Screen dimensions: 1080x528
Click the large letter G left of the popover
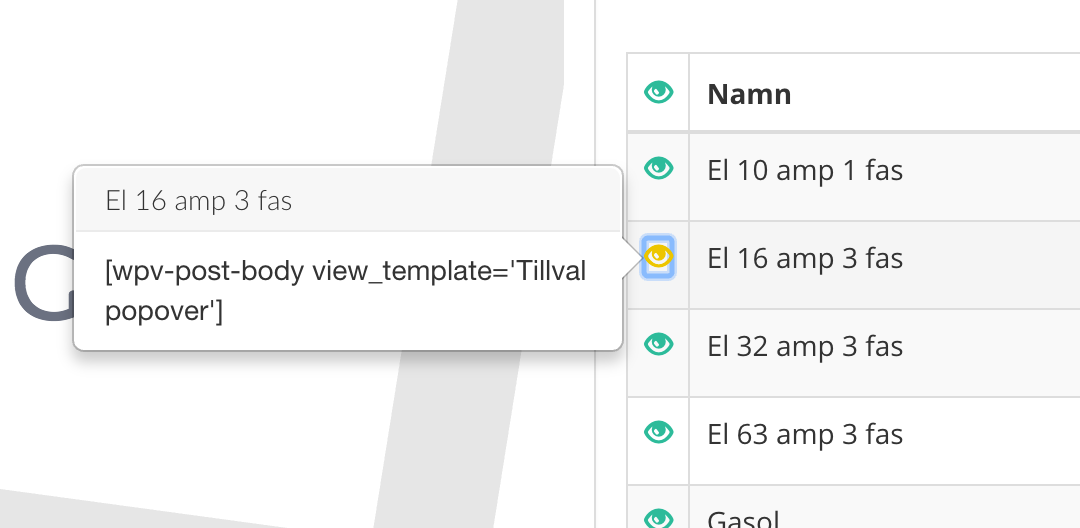[x=45, y=284]
